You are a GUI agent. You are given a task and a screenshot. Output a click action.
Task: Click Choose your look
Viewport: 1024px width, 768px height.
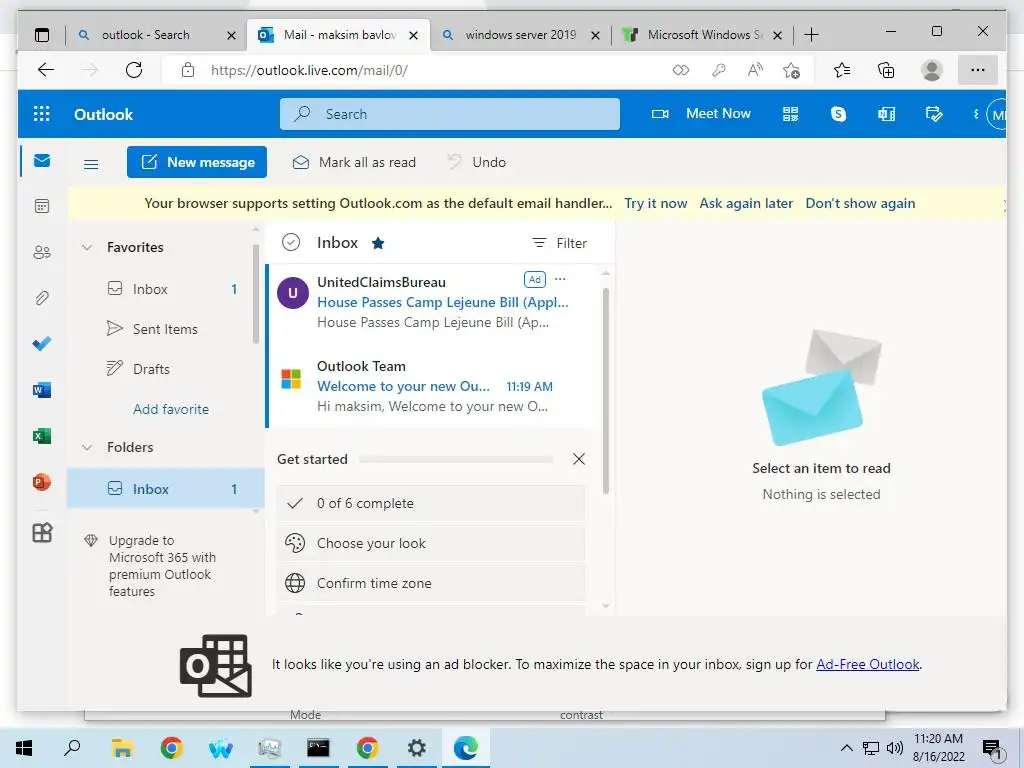430,543
